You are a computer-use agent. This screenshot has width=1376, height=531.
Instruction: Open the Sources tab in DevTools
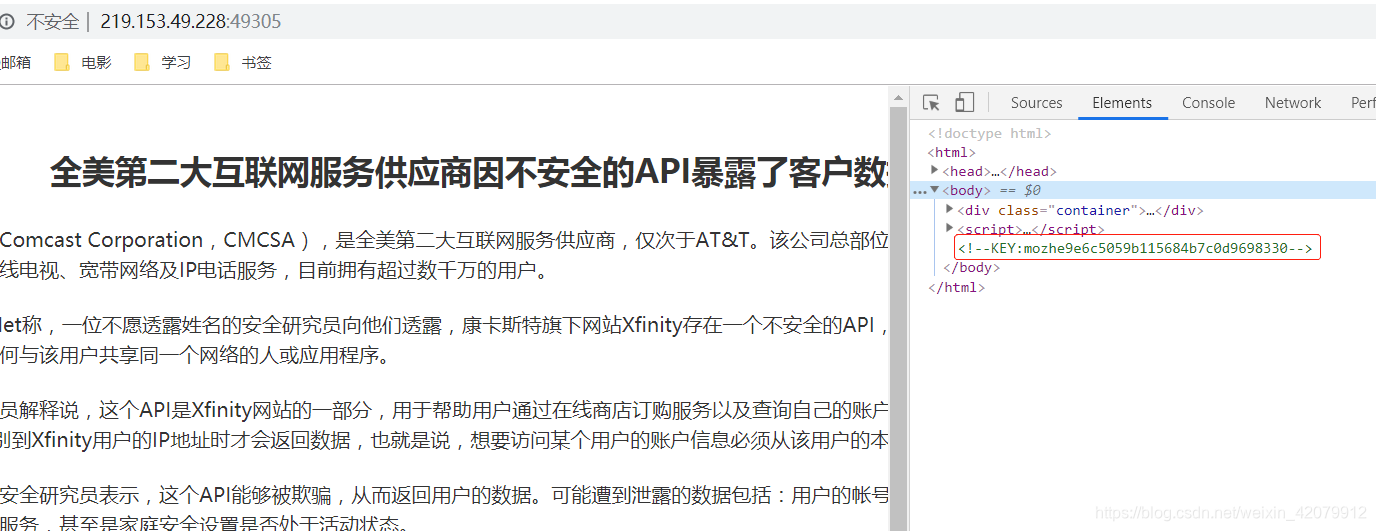coord(1036,103)
